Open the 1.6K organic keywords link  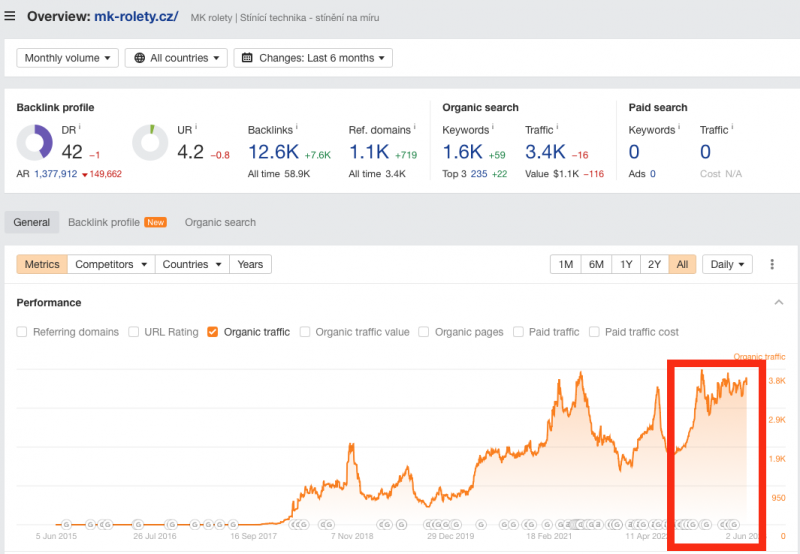[x=462, y=152]
